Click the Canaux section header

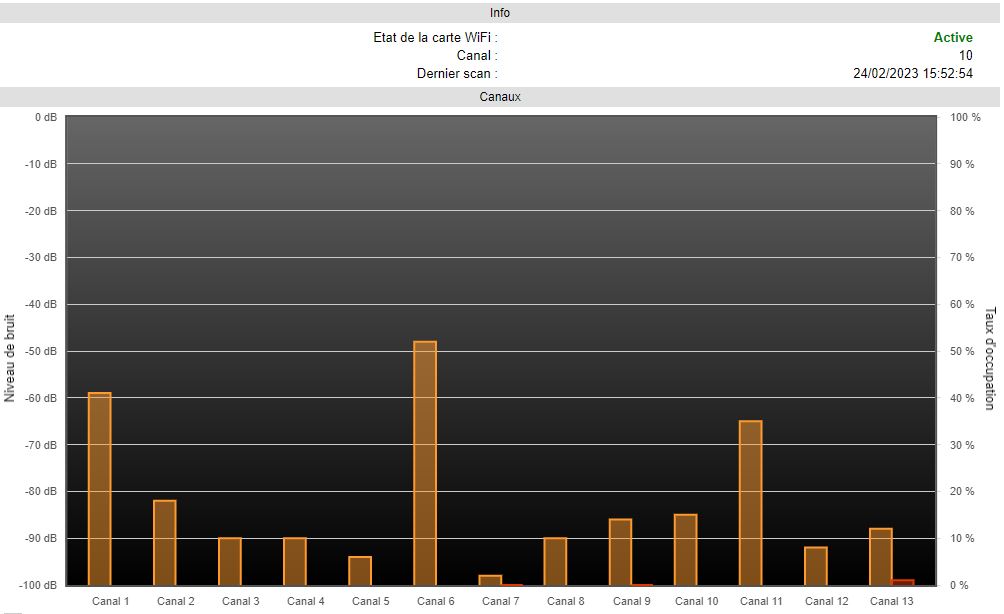[500, 97]
